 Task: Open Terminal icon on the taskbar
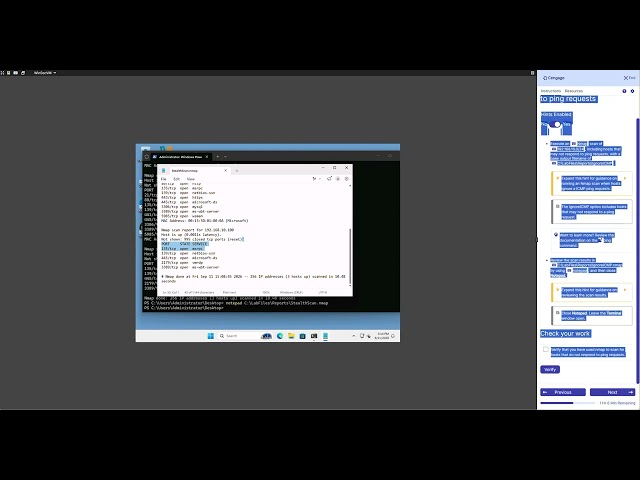click(x=314, y=336)
